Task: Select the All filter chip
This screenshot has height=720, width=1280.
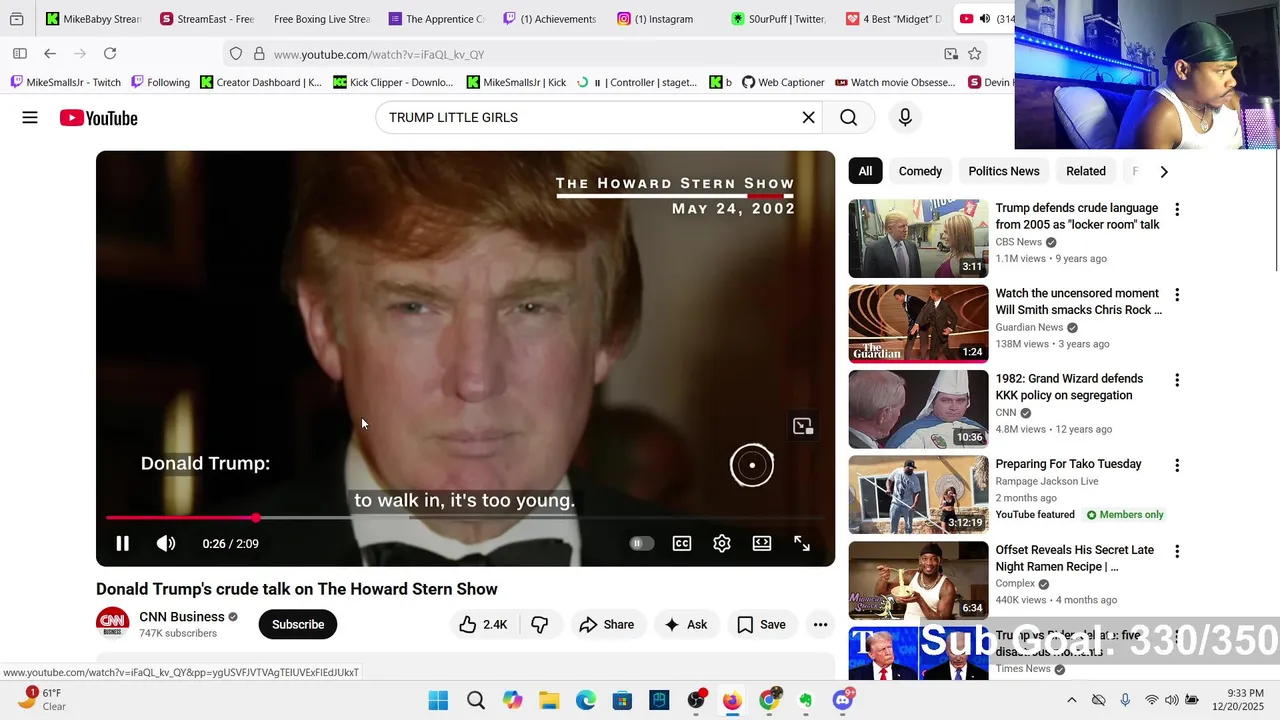Action: [865, 171]
